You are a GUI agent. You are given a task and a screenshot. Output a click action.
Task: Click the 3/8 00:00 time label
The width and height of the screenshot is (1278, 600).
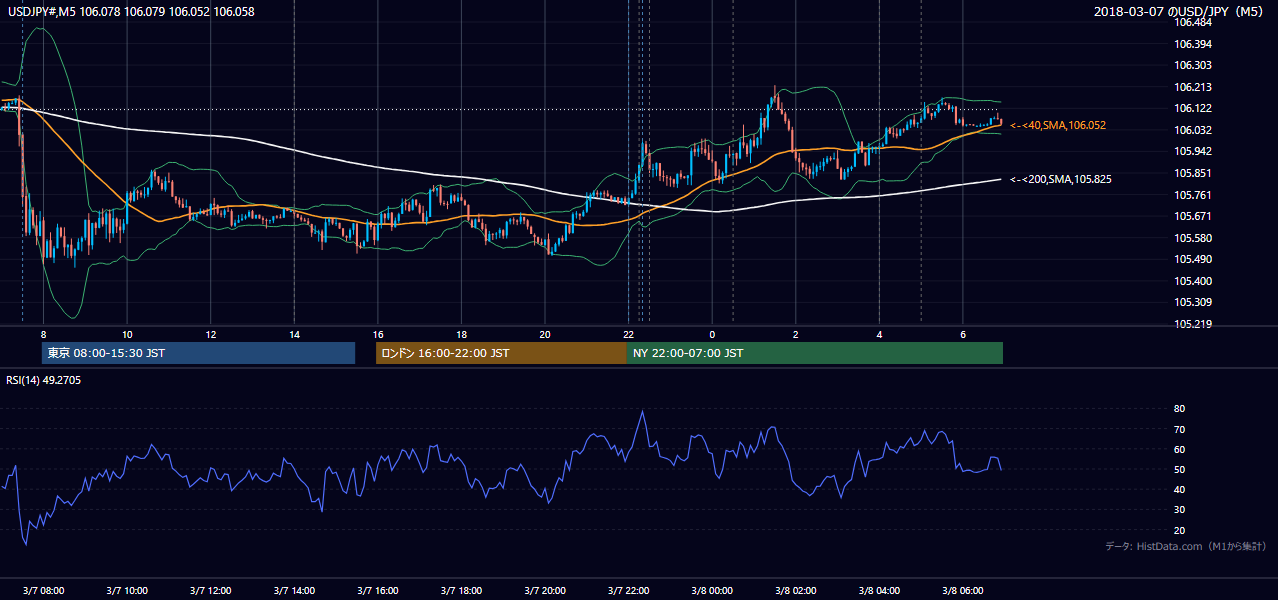(712, 591)
